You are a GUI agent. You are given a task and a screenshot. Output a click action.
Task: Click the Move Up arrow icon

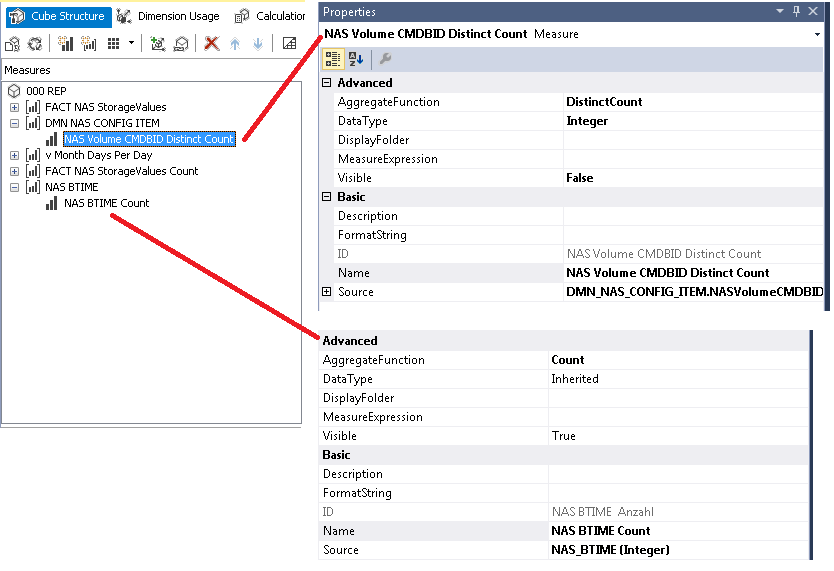[235, 44]
